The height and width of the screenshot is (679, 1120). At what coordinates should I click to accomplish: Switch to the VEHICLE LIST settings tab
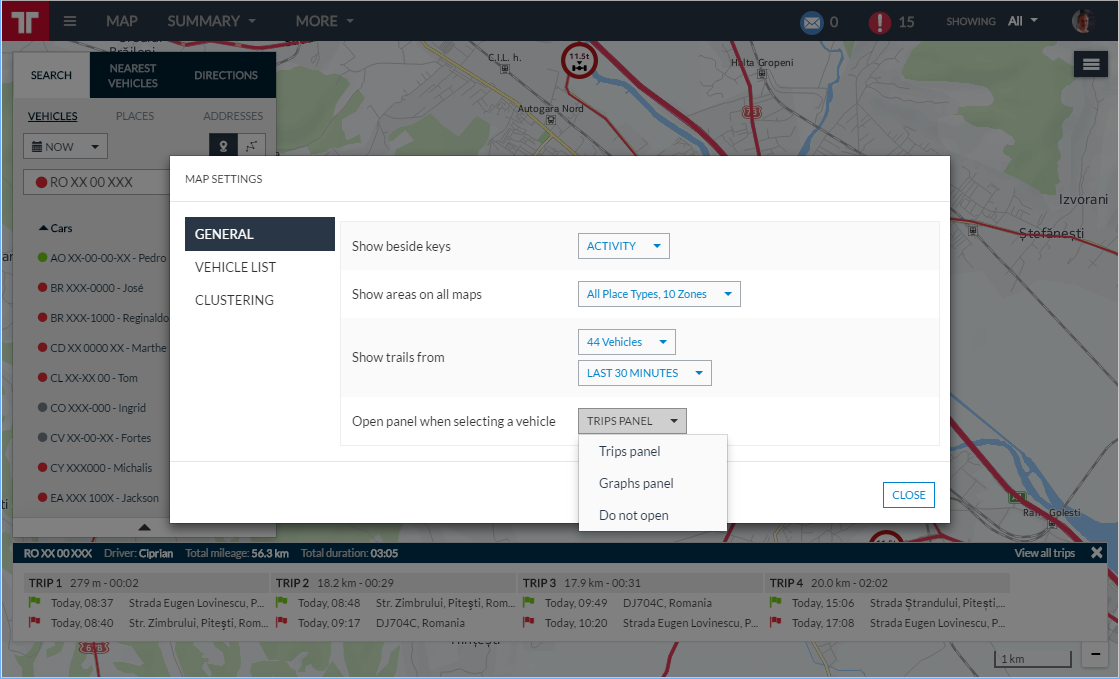(x=235, y=267)
